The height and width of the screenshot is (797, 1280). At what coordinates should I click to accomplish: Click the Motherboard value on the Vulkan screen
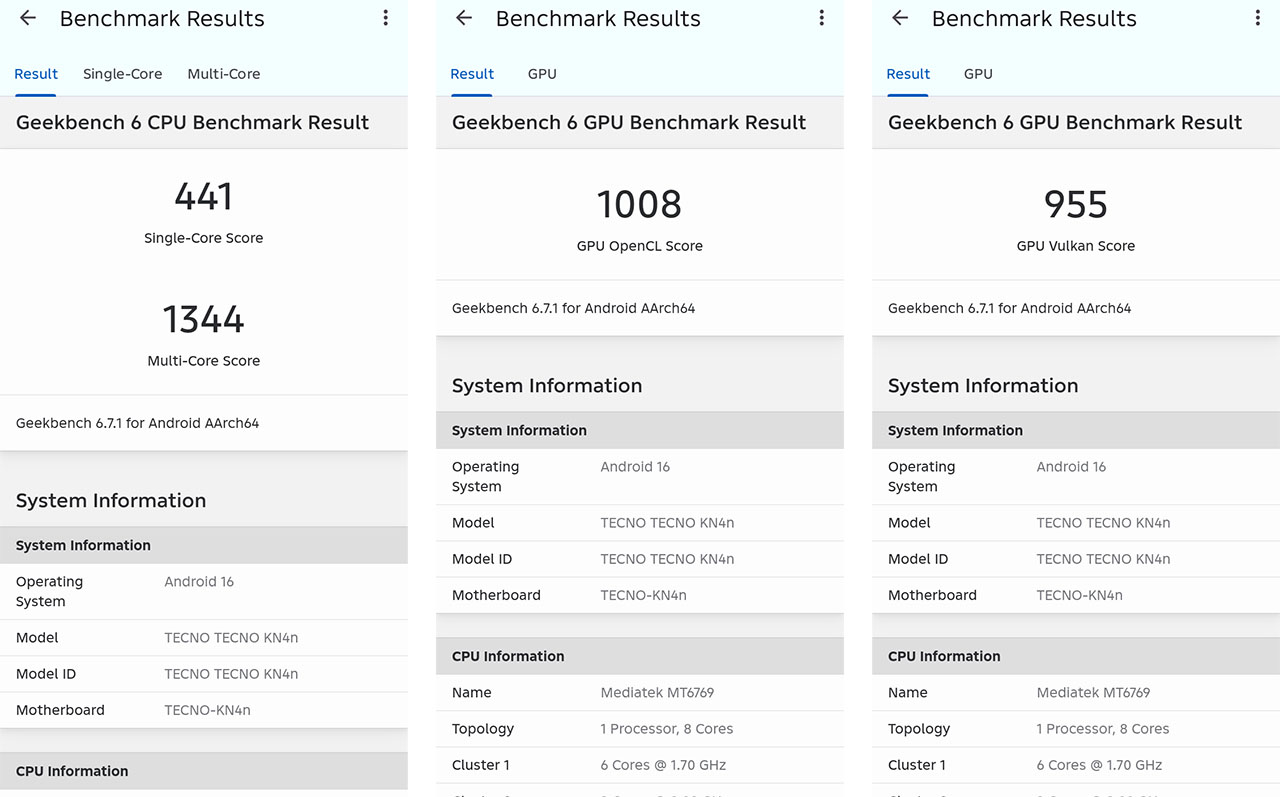(x=1079, y=595)
